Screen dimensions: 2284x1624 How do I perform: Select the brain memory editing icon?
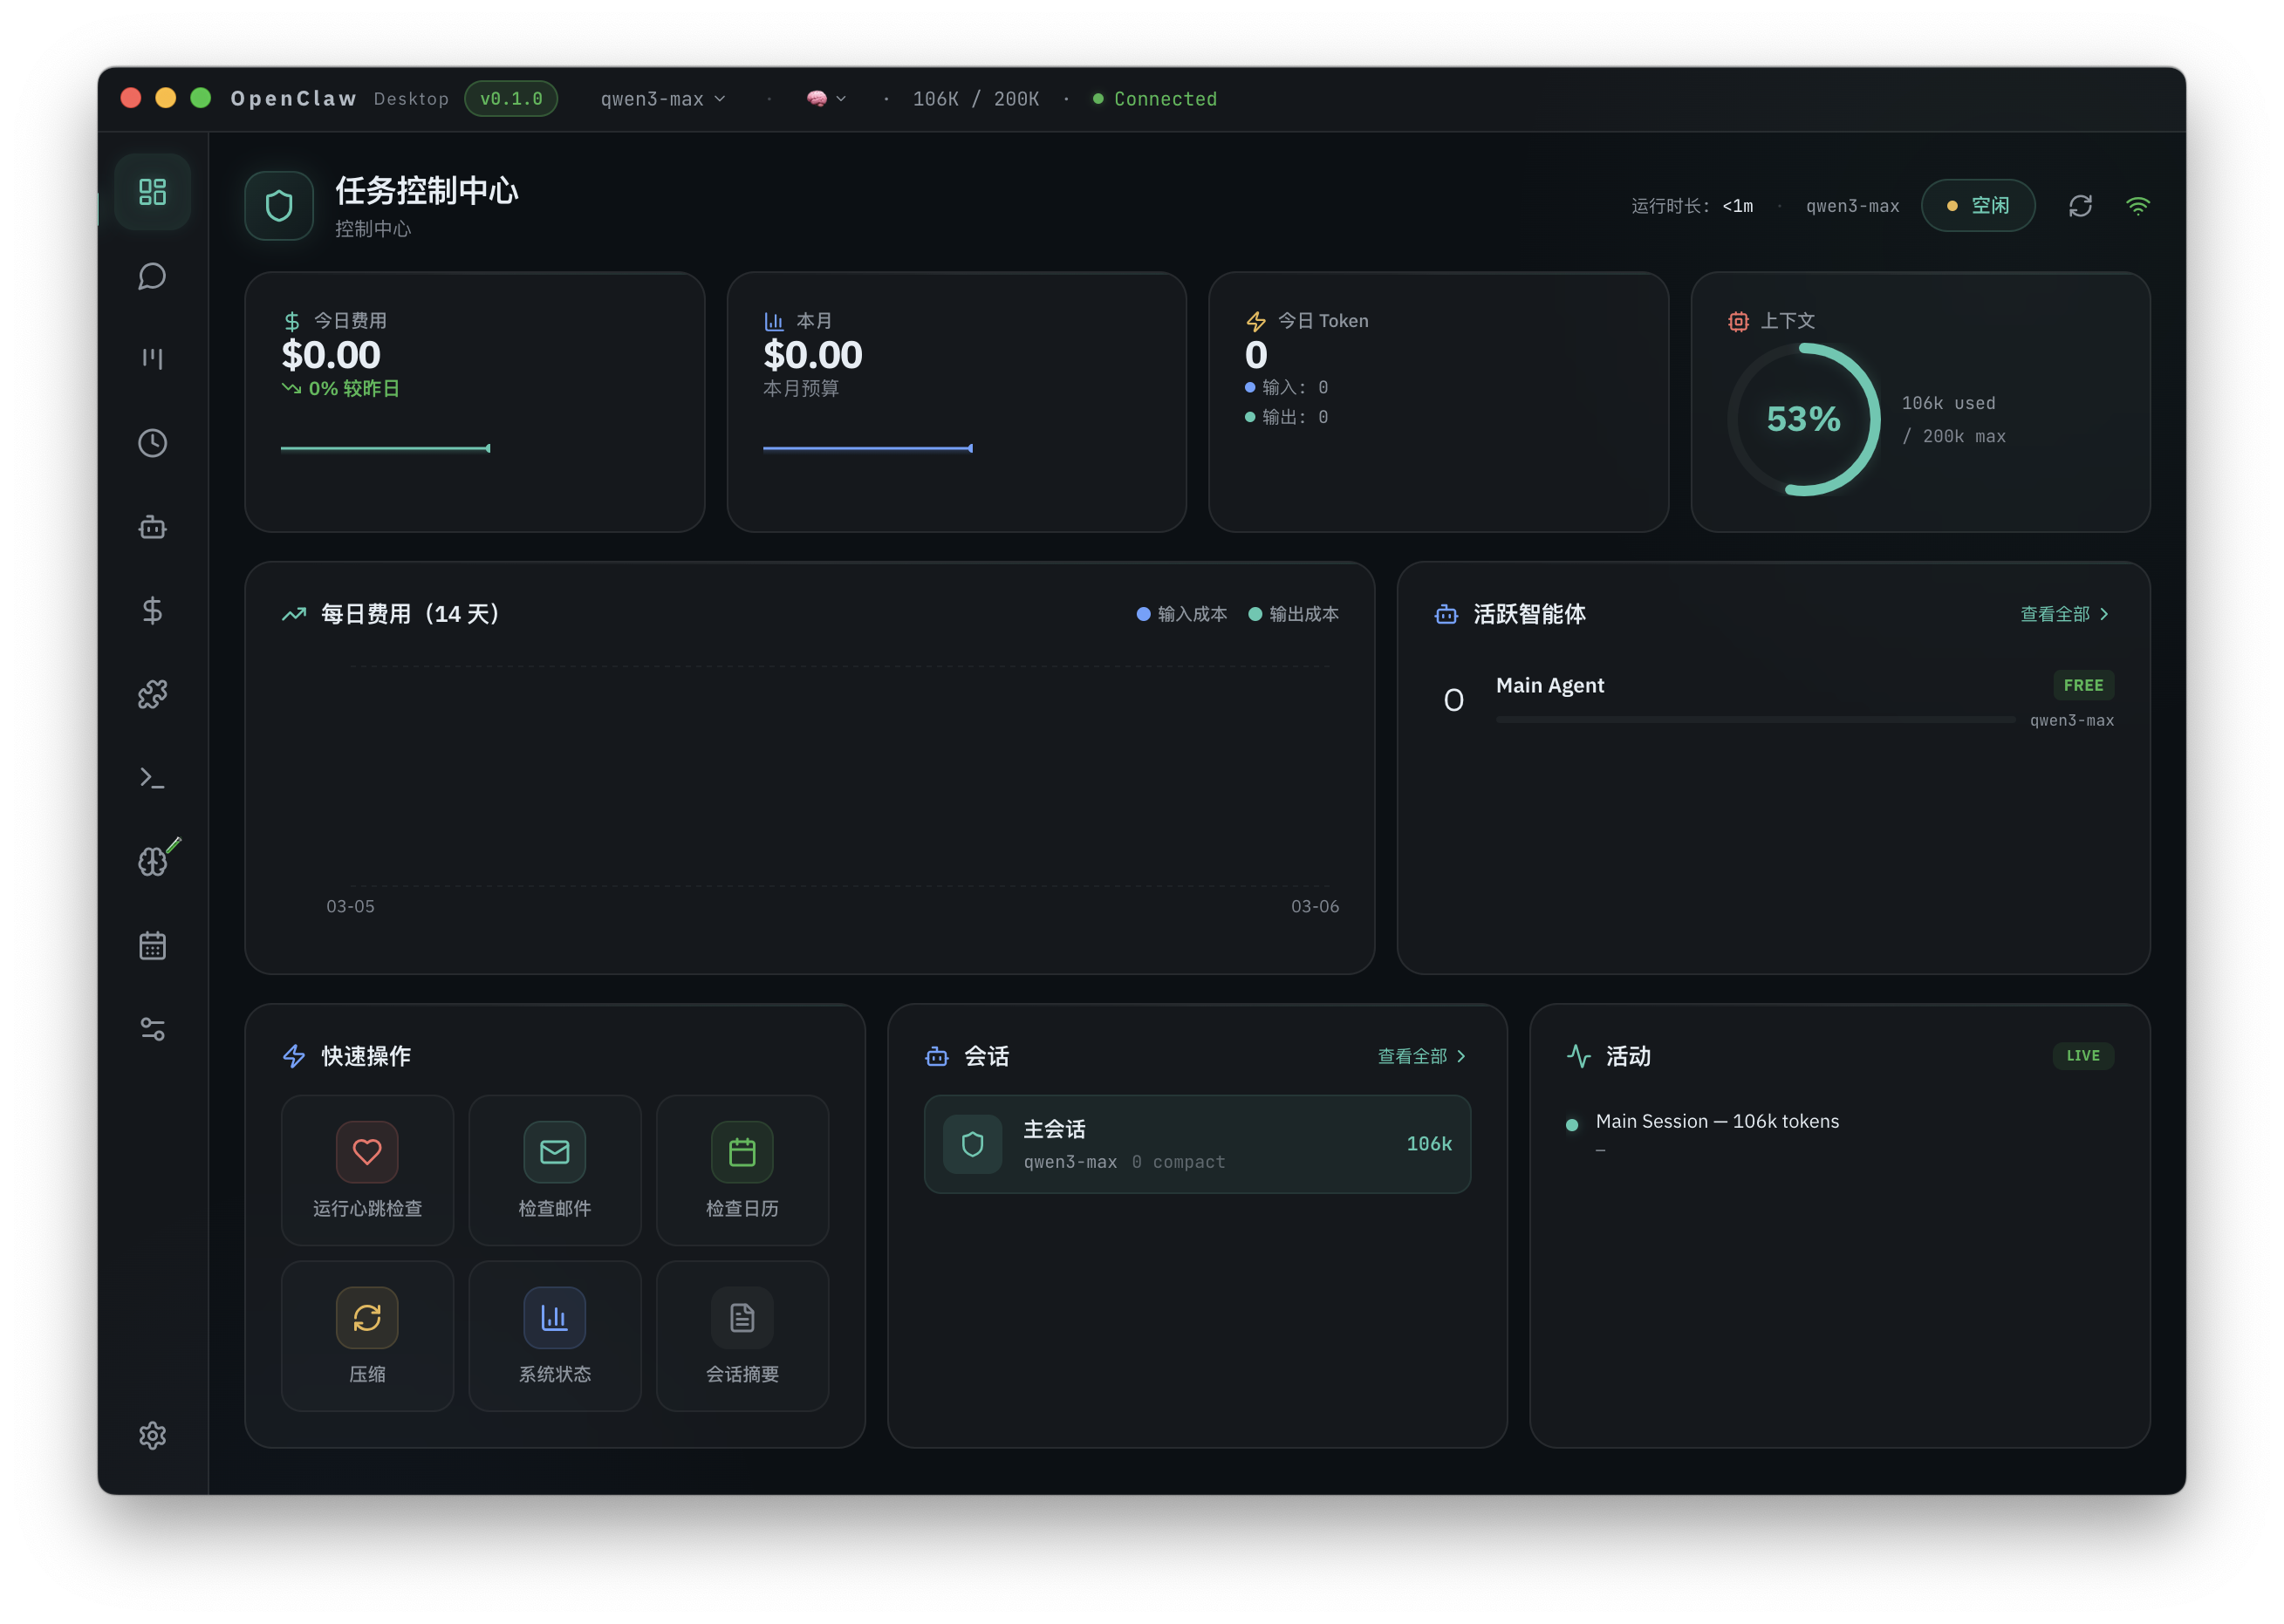coord(152,860)
